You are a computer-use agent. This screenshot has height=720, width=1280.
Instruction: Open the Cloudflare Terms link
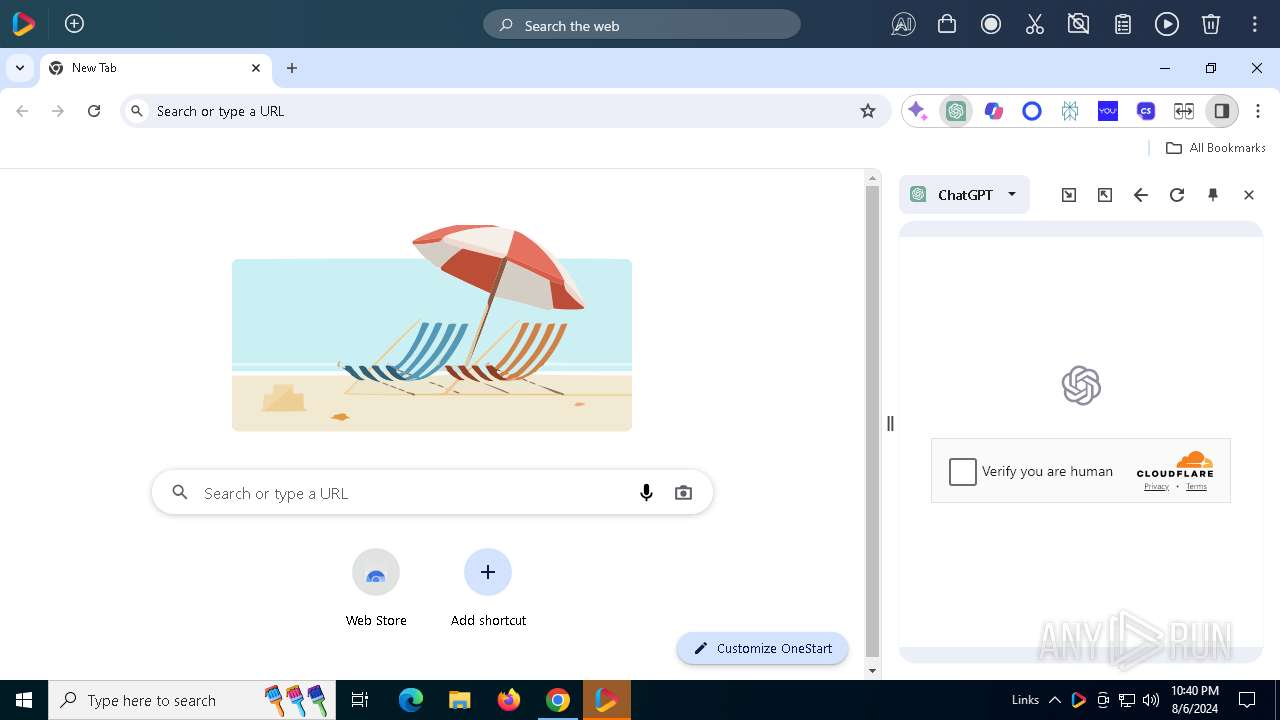pos(1196,487)
